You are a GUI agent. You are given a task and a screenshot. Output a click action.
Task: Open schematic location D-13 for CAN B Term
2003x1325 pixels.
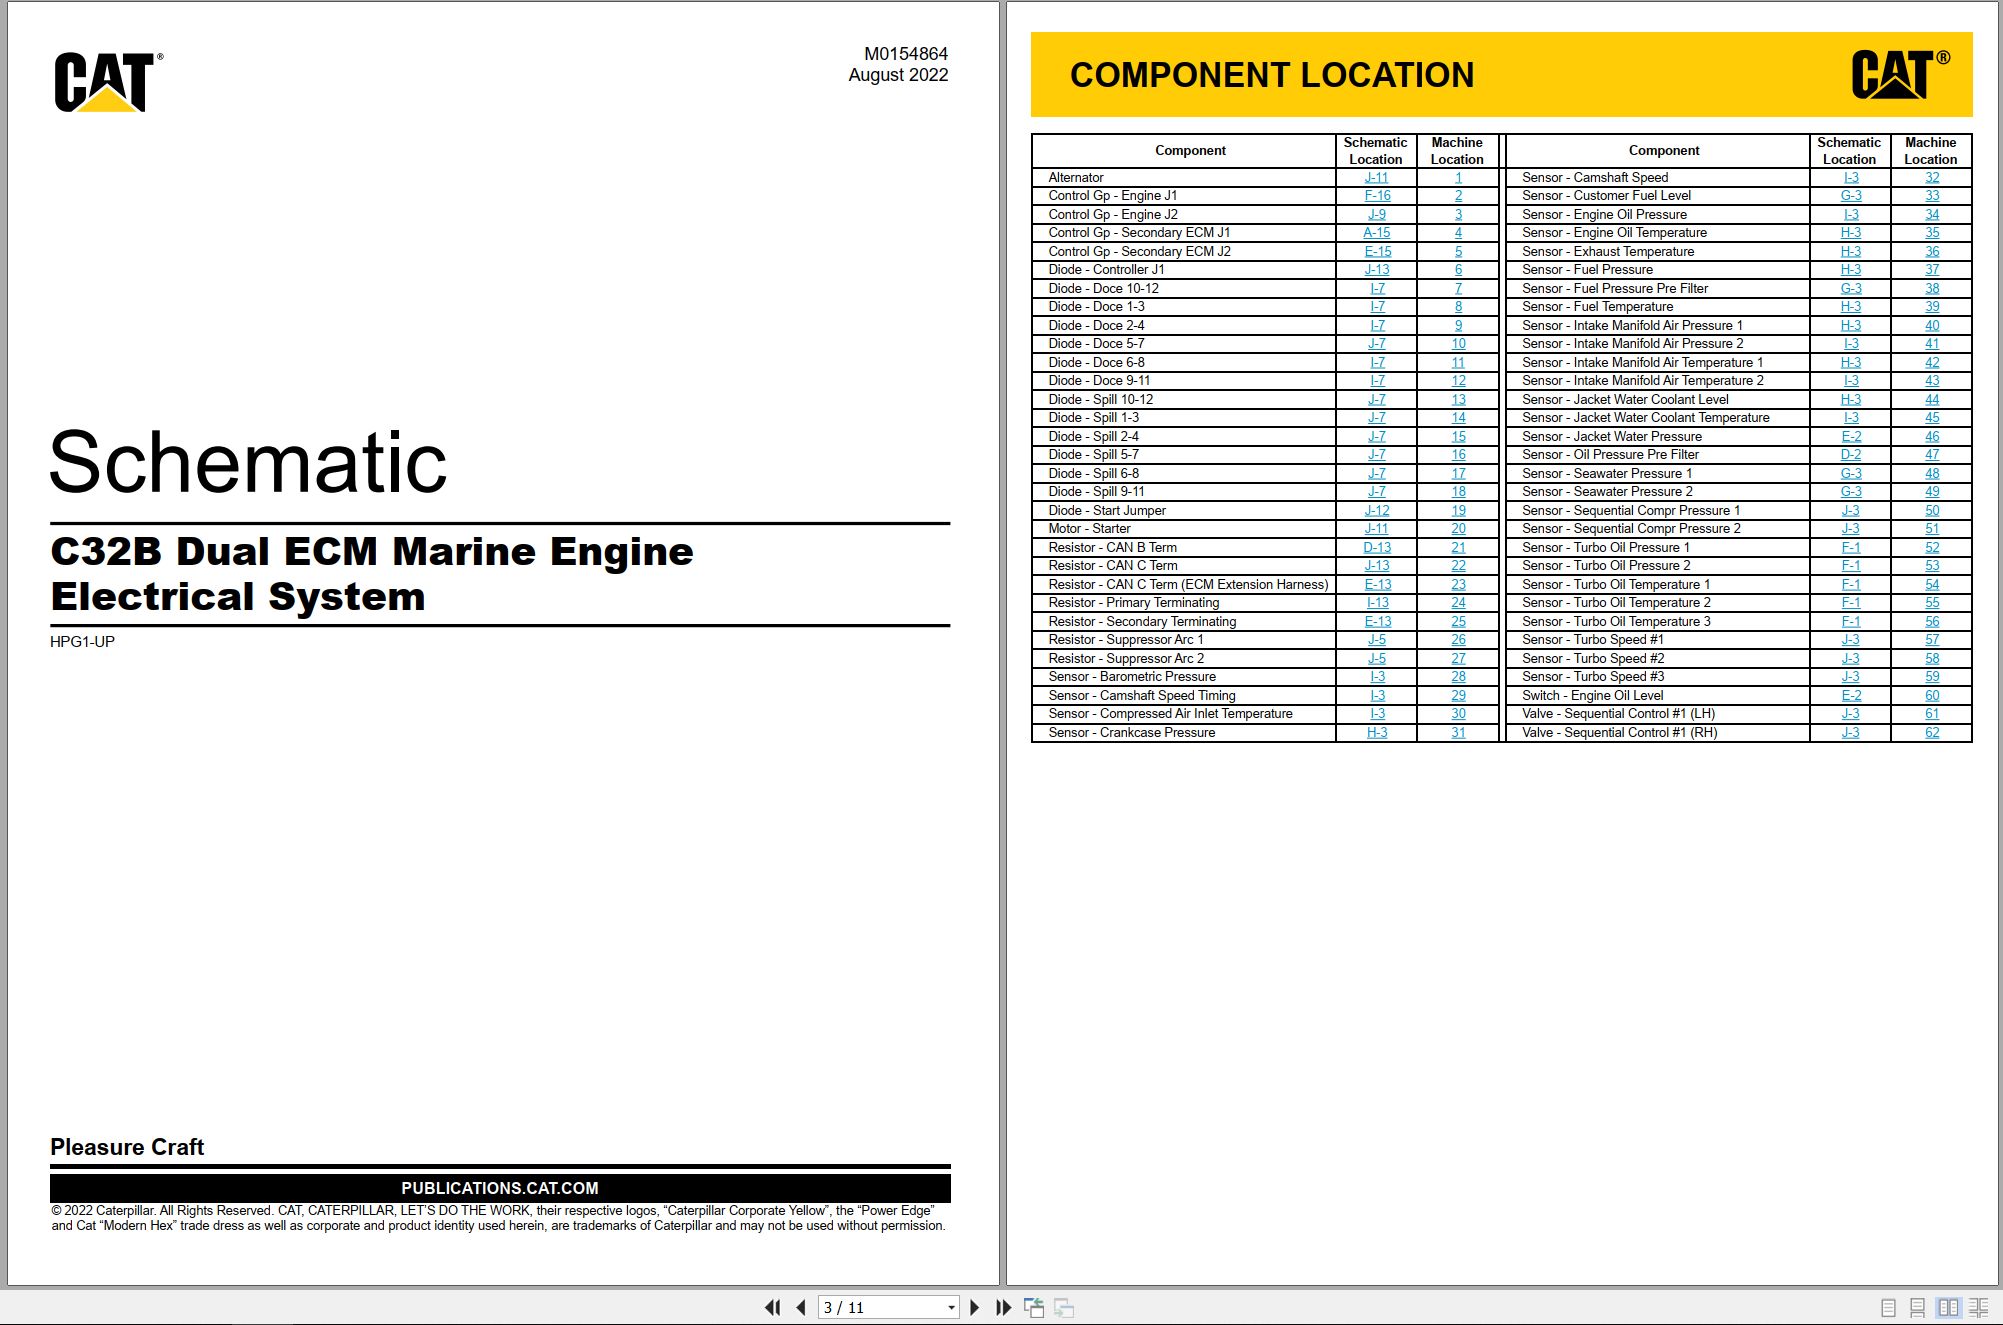[x=1377, y=548]
